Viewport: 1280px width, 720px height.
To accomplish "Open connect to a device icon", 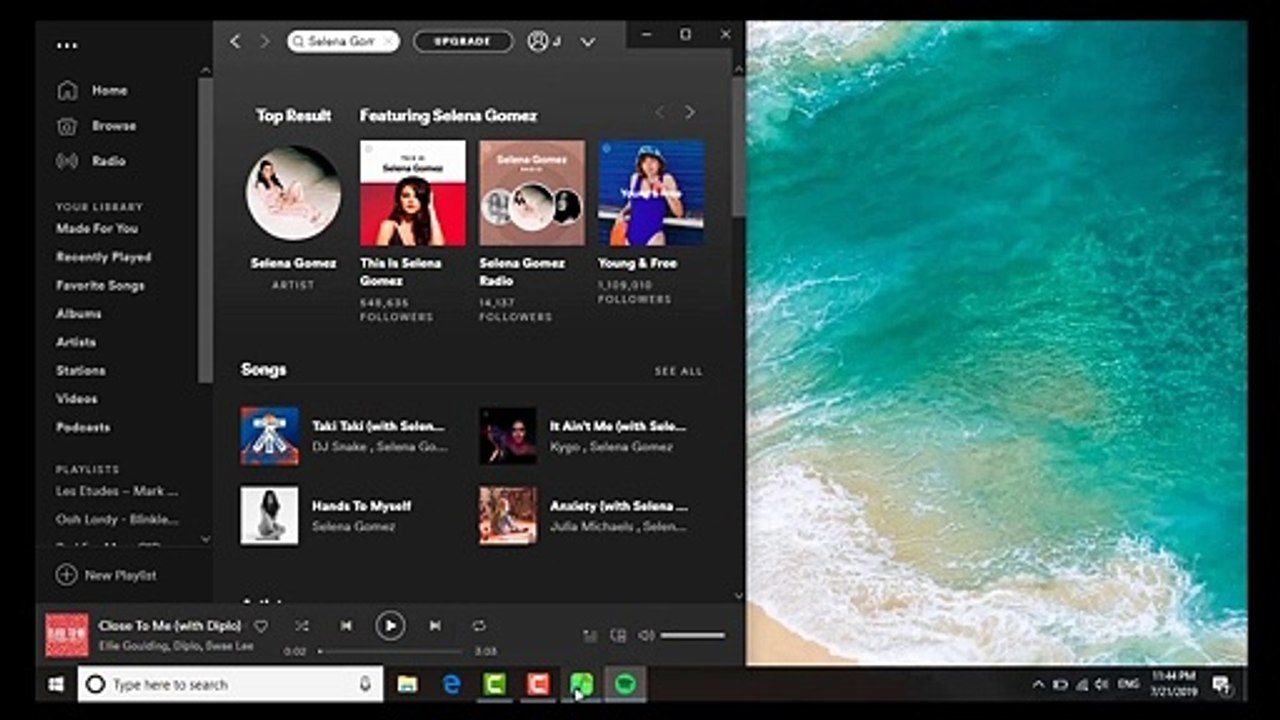I will [618, 636].
